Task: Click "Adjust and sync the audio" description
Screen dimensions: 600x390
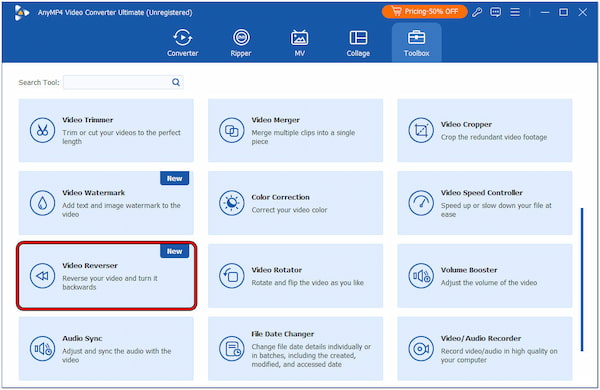Action: tap(116, 355)
